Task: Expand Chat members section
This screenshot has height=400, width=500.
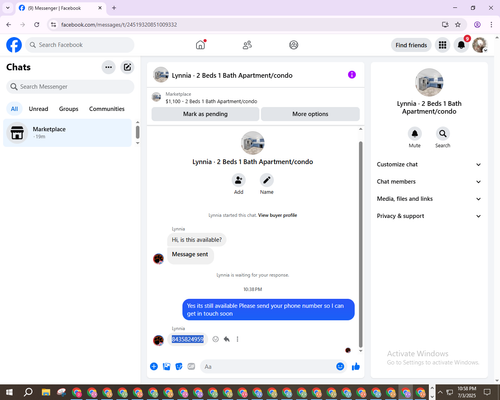Action: click(429, 182)
